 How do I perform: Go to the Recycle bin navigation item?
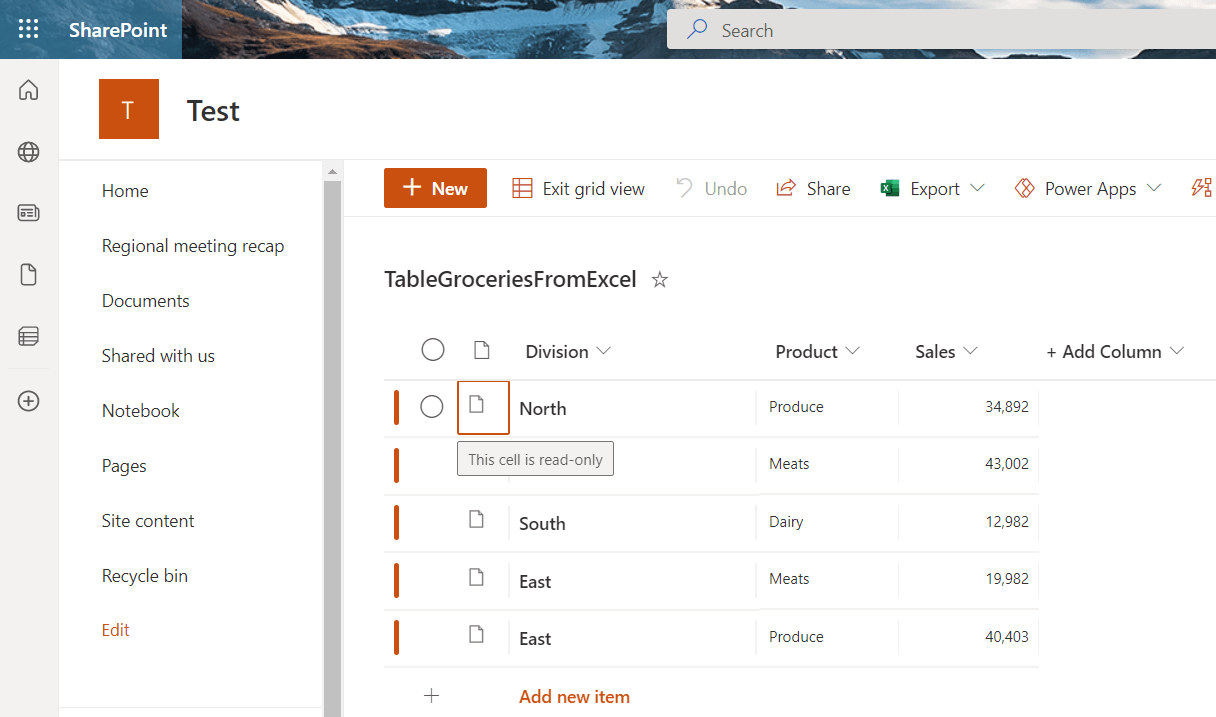pyautogui.click(x=145, y=575)
